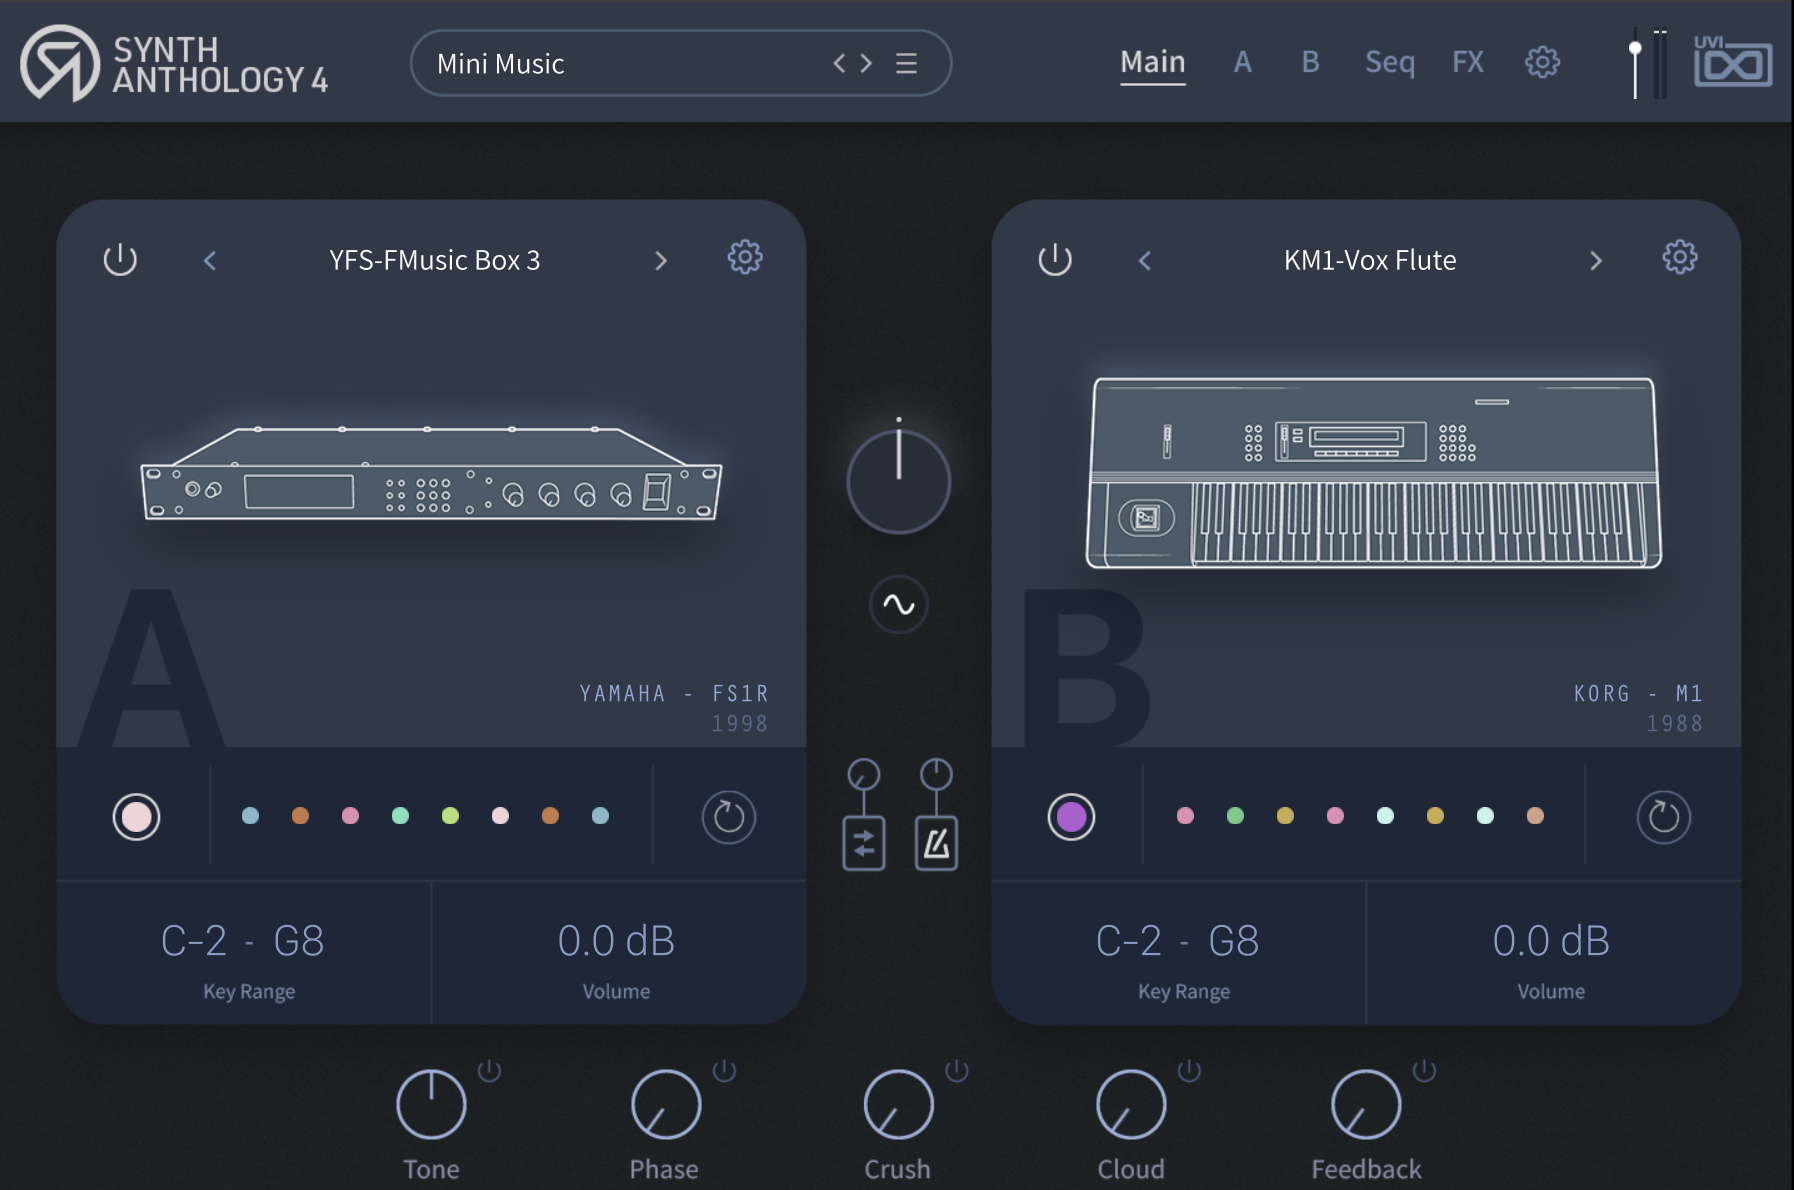Viewport: 1794px width, 1190px height.
Task: Click the global settings gear in header
Action: tap(1542, 62)
